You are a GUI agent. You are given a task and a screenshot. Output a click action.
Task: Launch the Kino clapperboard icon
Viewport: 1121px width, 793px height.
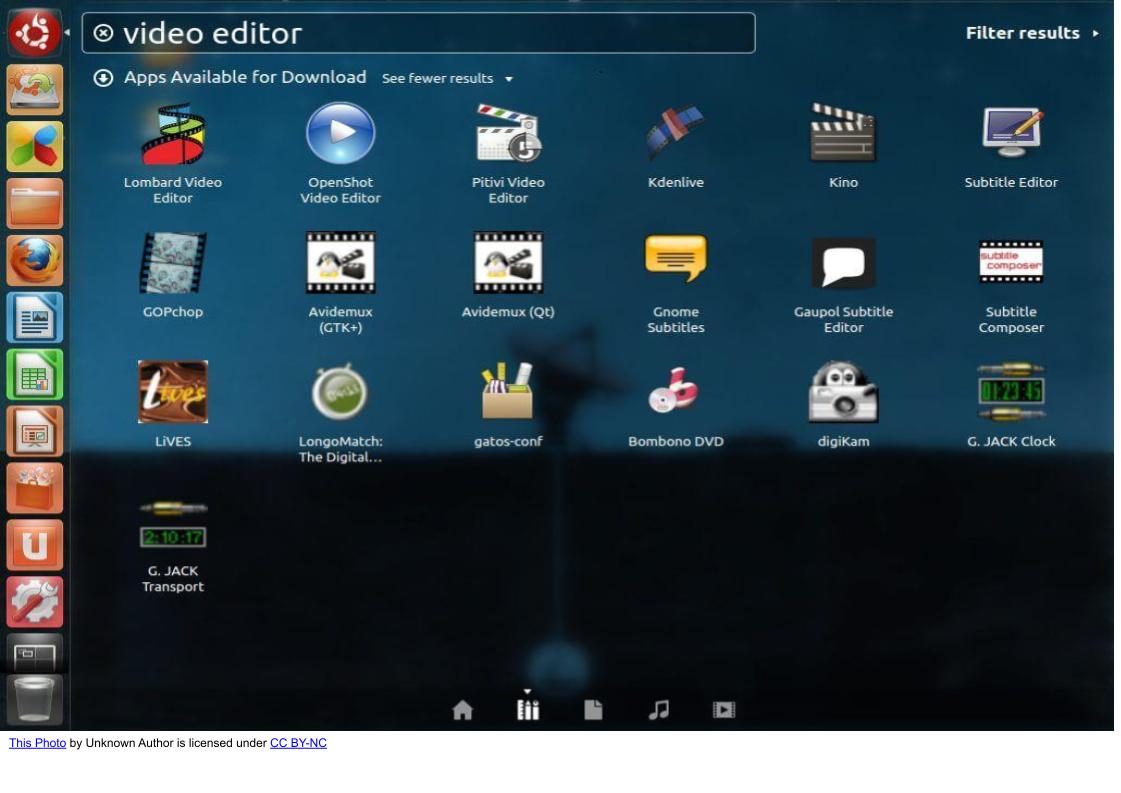tap(843, 132)
